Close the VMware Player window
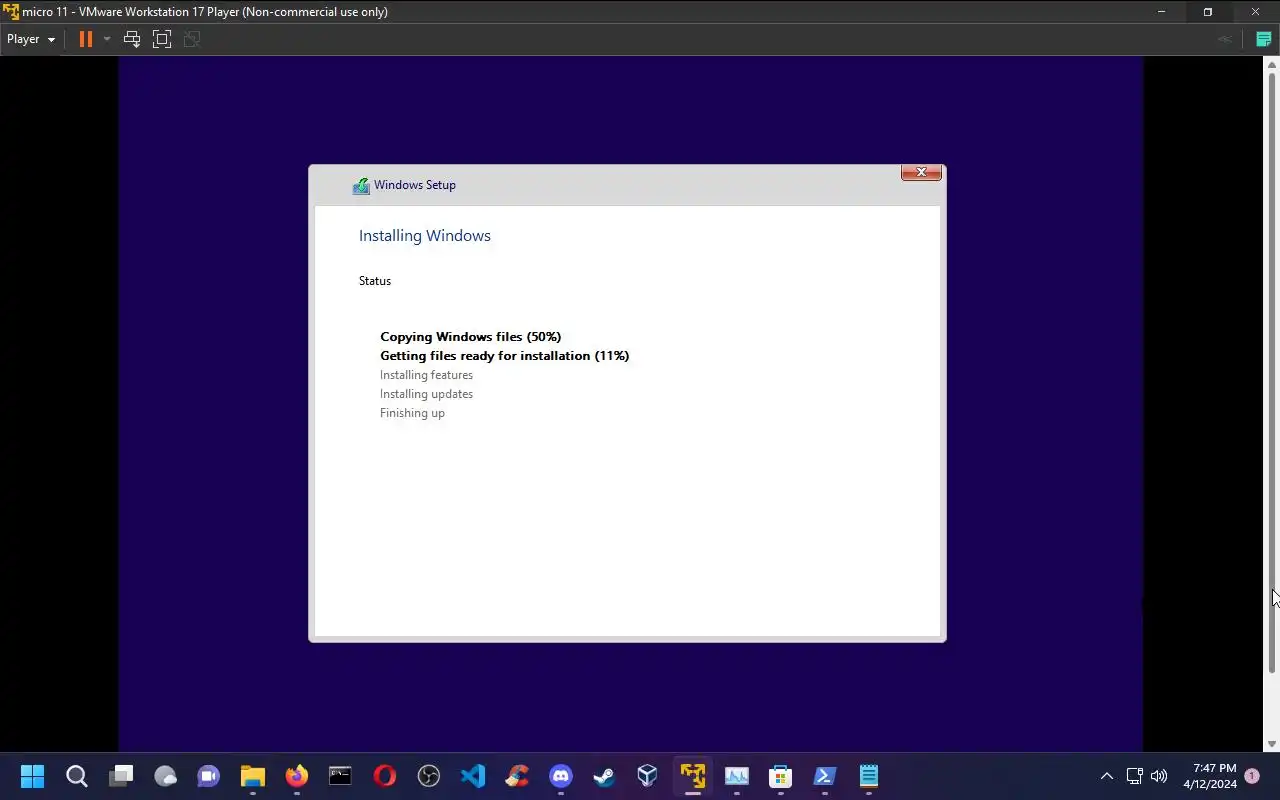 point(1255,12)
